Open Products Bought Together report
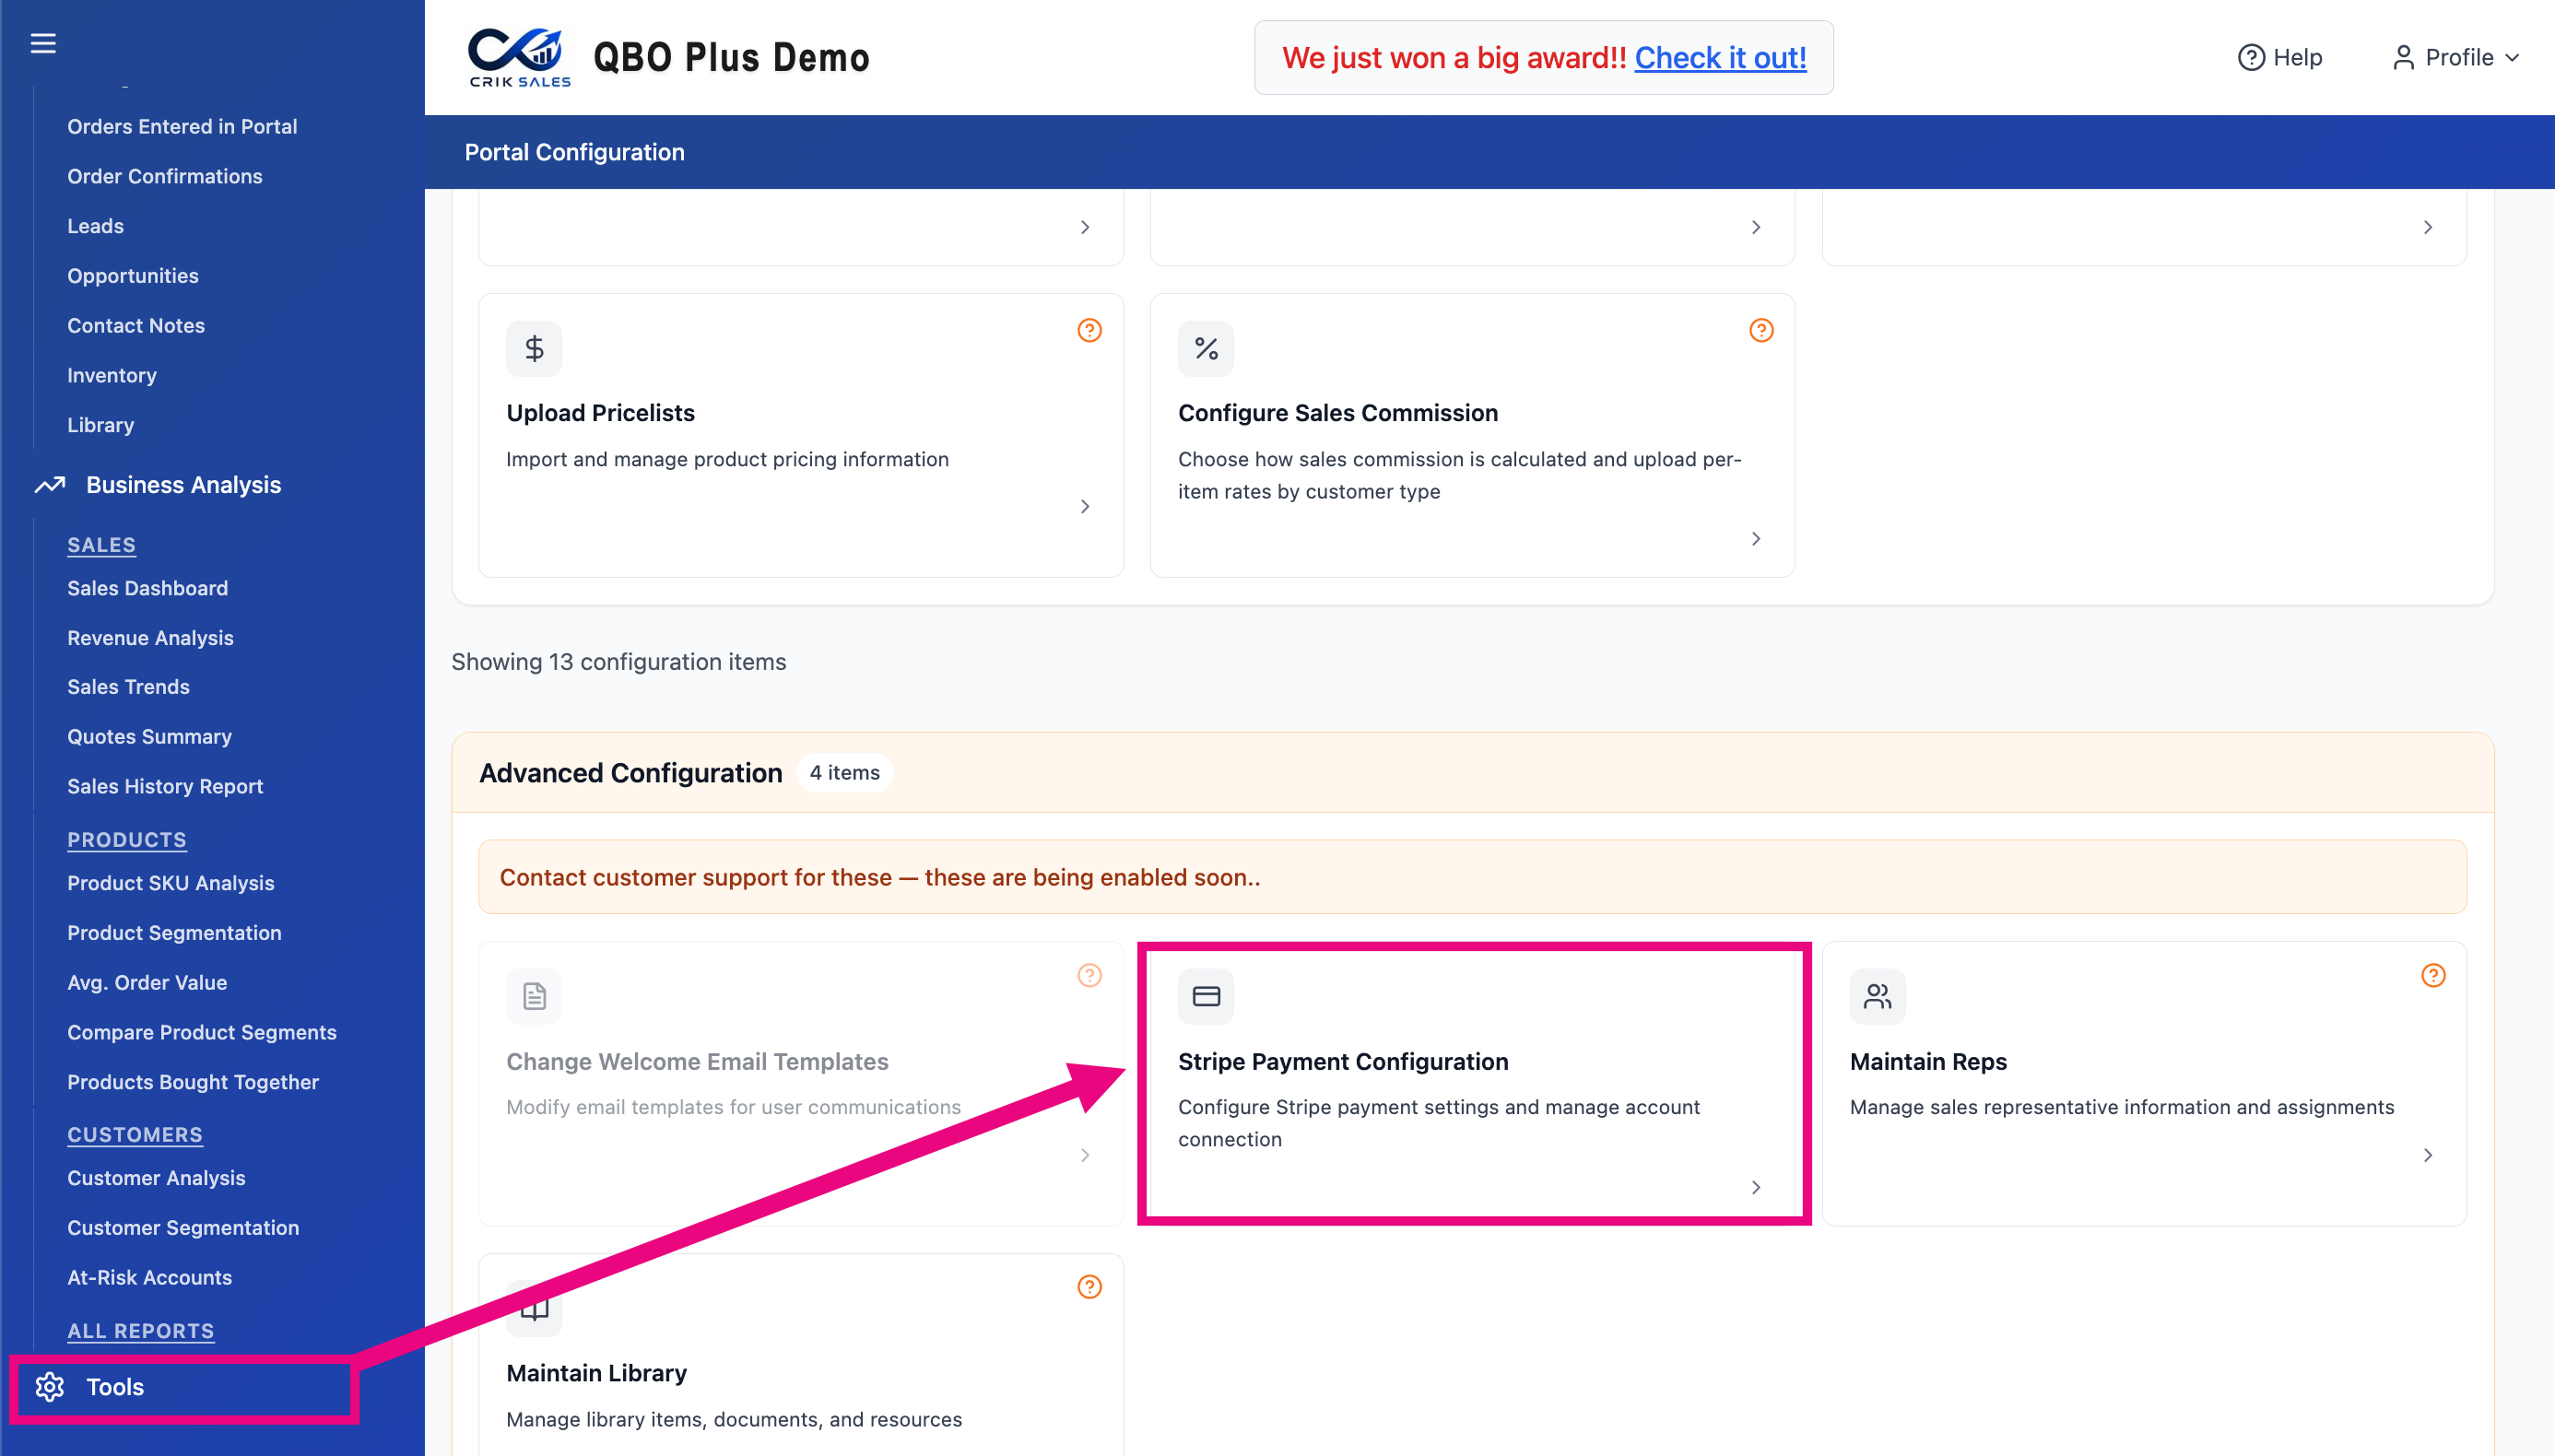This screenshot has height=1456, width=2555. click(193, 1082)
